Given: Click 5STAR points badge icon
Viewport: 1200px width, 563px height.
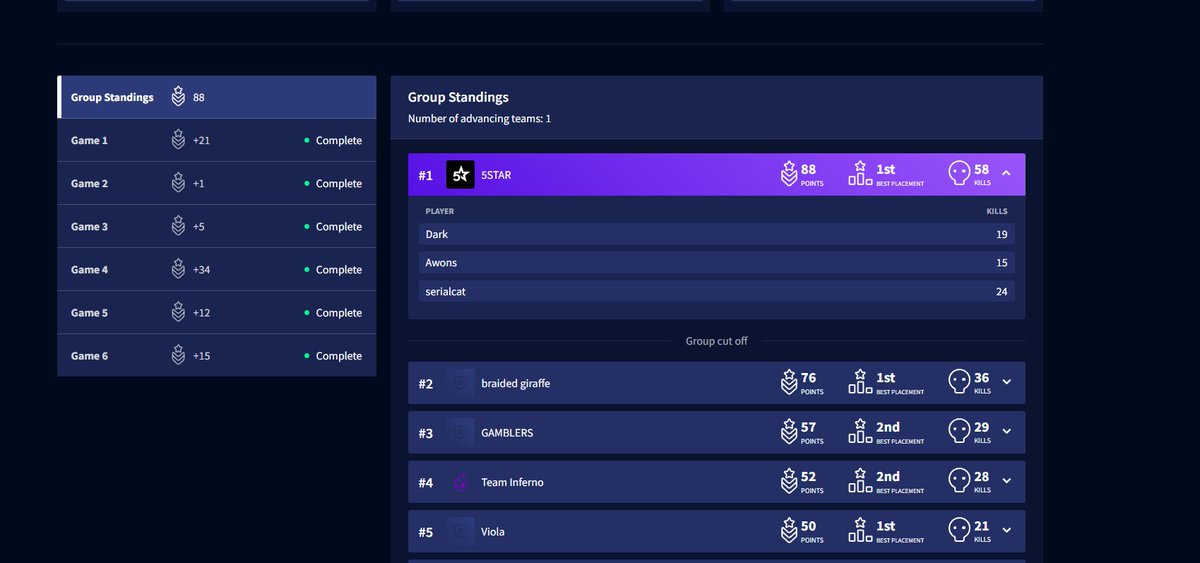Looking at the screenshot, I should tap(789, 173).
